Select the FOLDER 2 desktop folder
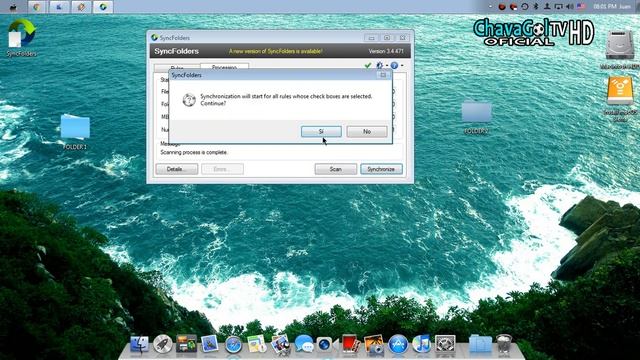The width and height of the screenshot is (640, 360). coord(476,117)
